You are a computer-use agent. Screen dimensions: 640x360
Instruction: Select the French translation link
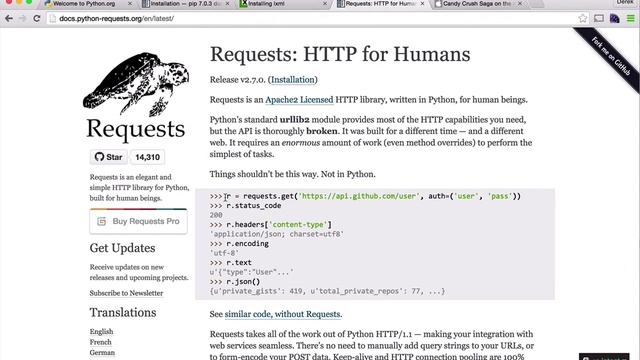(x=100, y=342)
